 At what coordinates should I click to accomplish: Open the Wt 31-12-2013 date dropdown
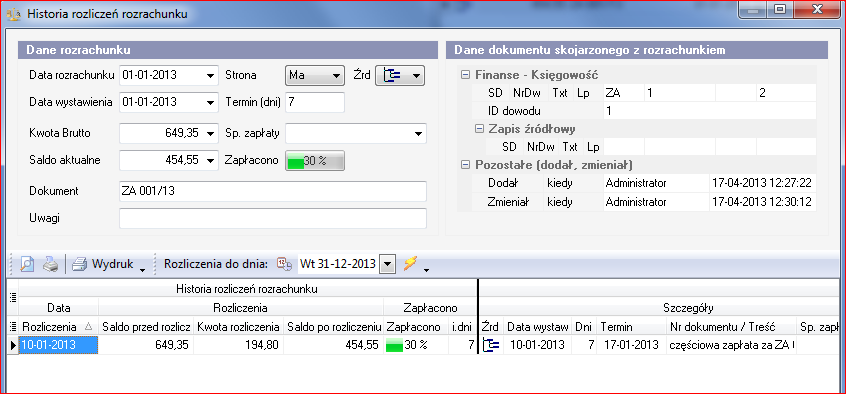[x=388, y=264]
